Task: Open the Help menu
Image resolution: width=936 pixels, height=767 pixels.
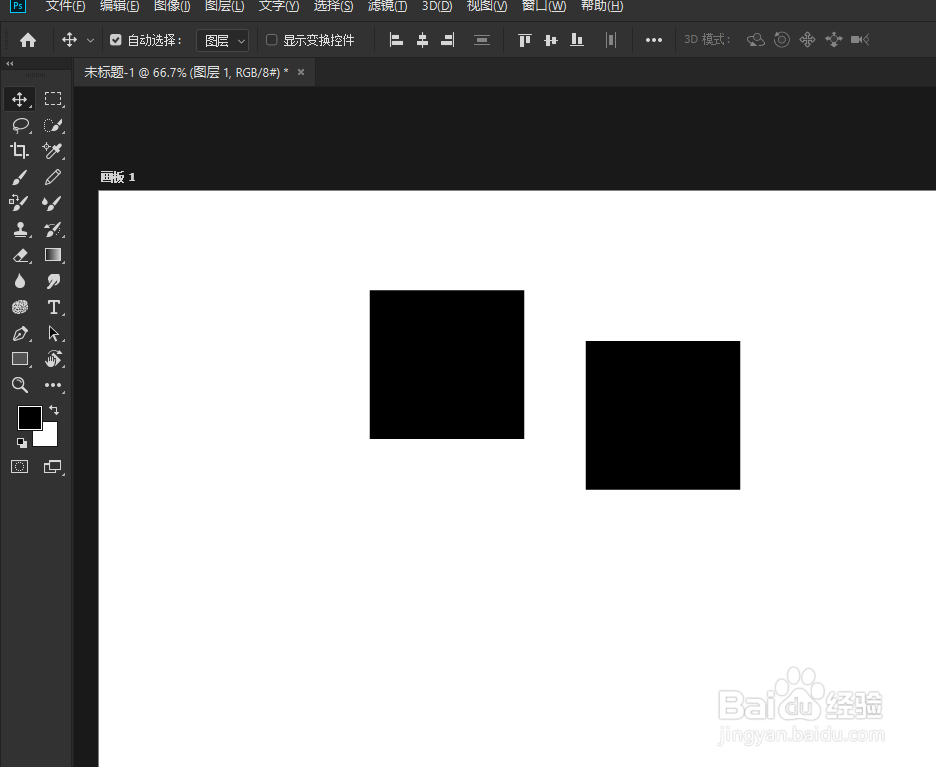Action: click(602, 7)
